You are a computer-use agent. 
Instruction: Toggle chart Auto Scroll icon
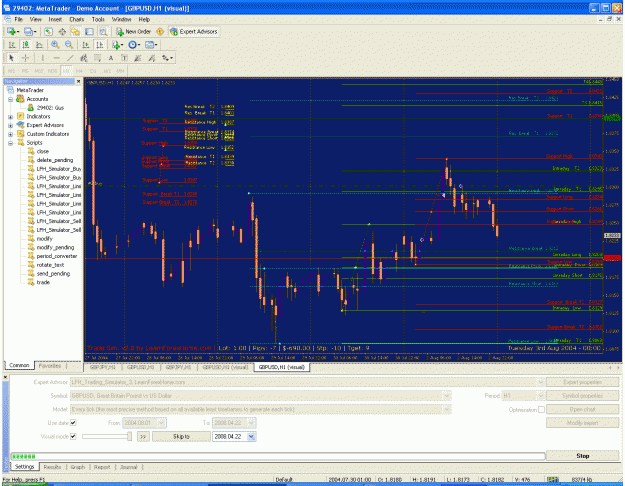tap(85, 45)
